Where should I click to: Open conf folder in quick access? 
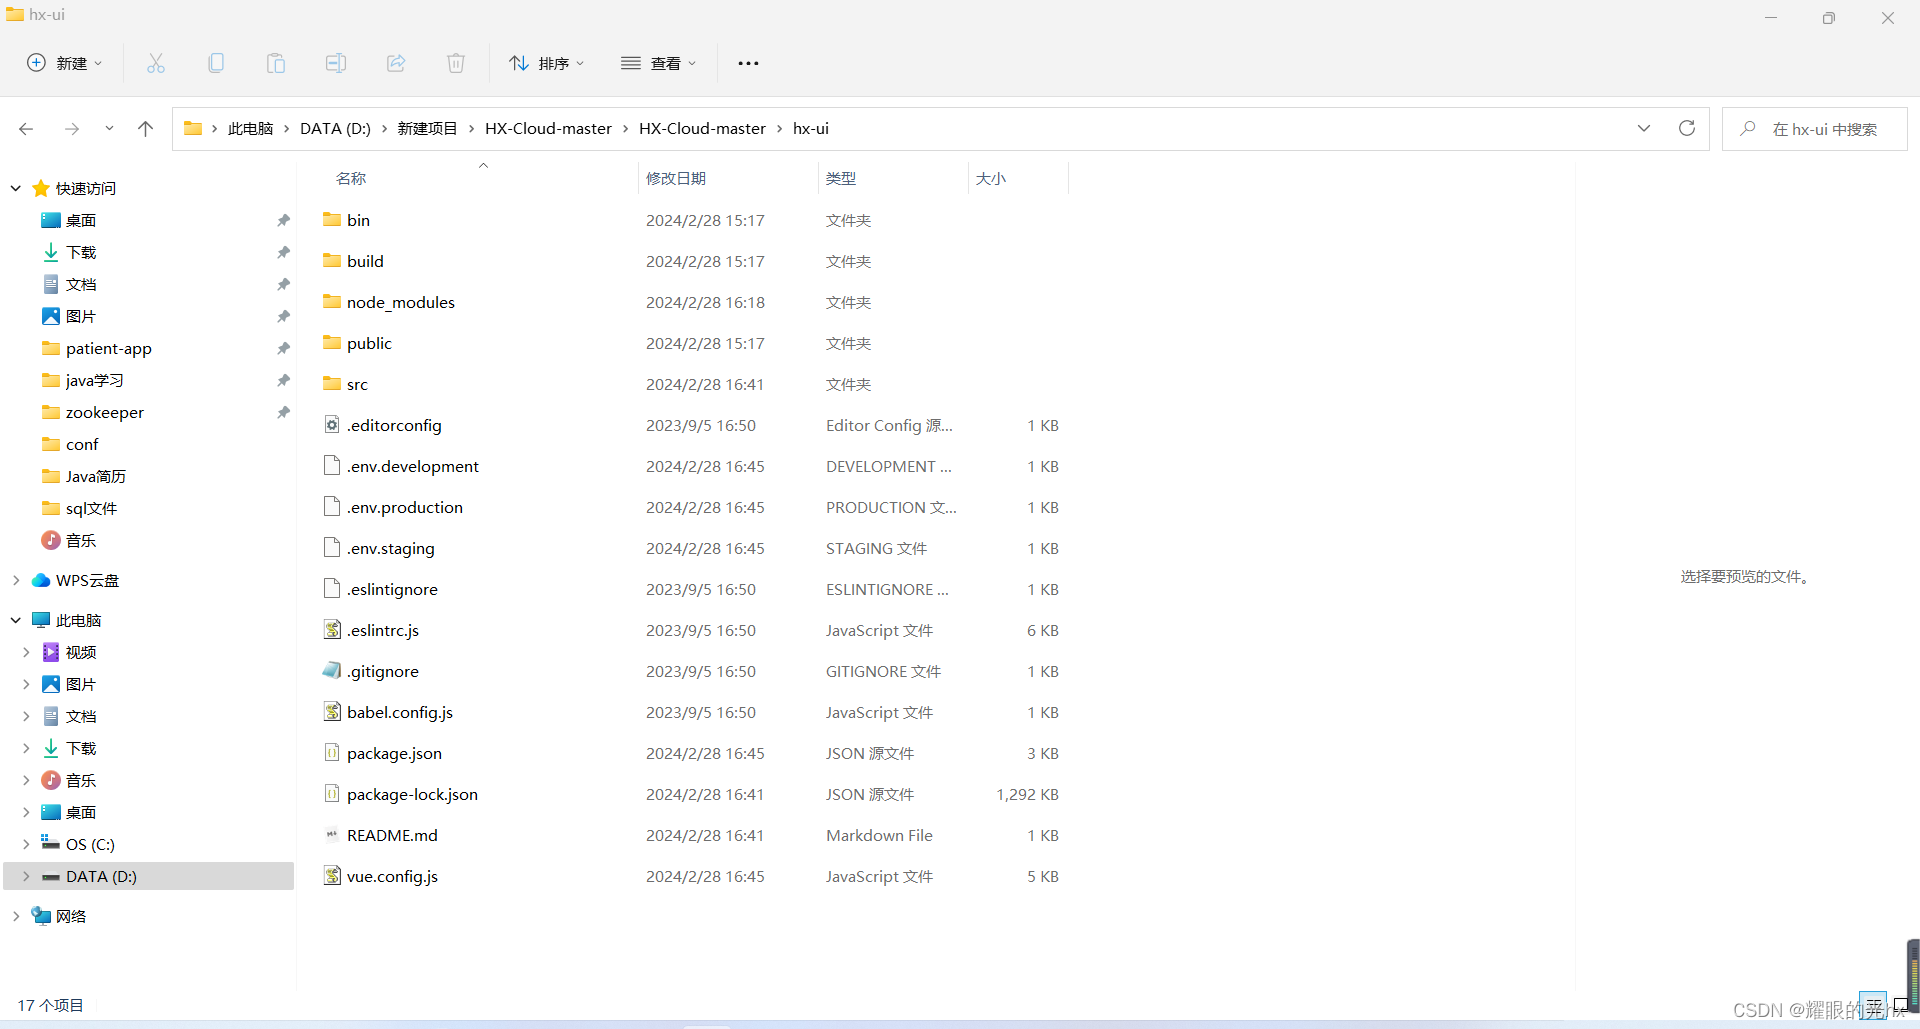pyautogui.click(x=82, y=444)
